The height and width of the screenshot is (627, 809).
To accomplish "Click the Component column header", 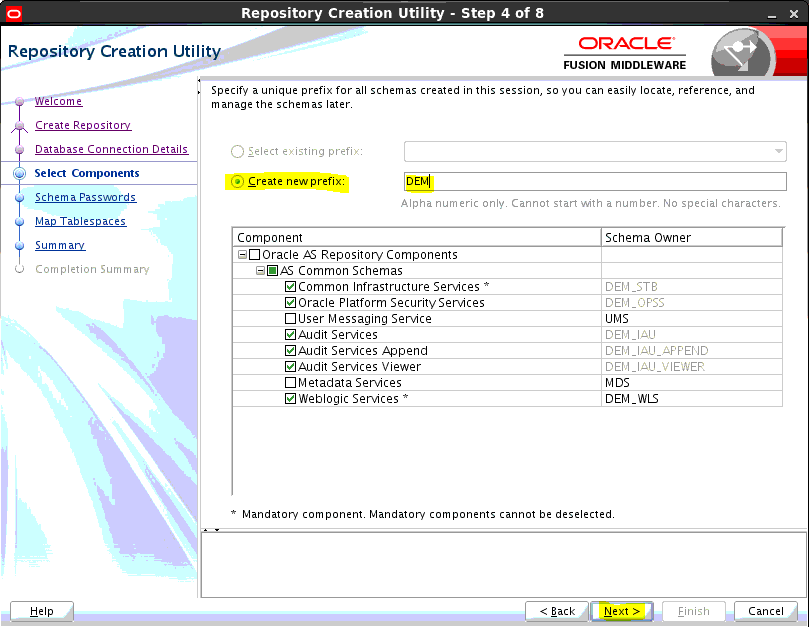I will click(417, 237).
